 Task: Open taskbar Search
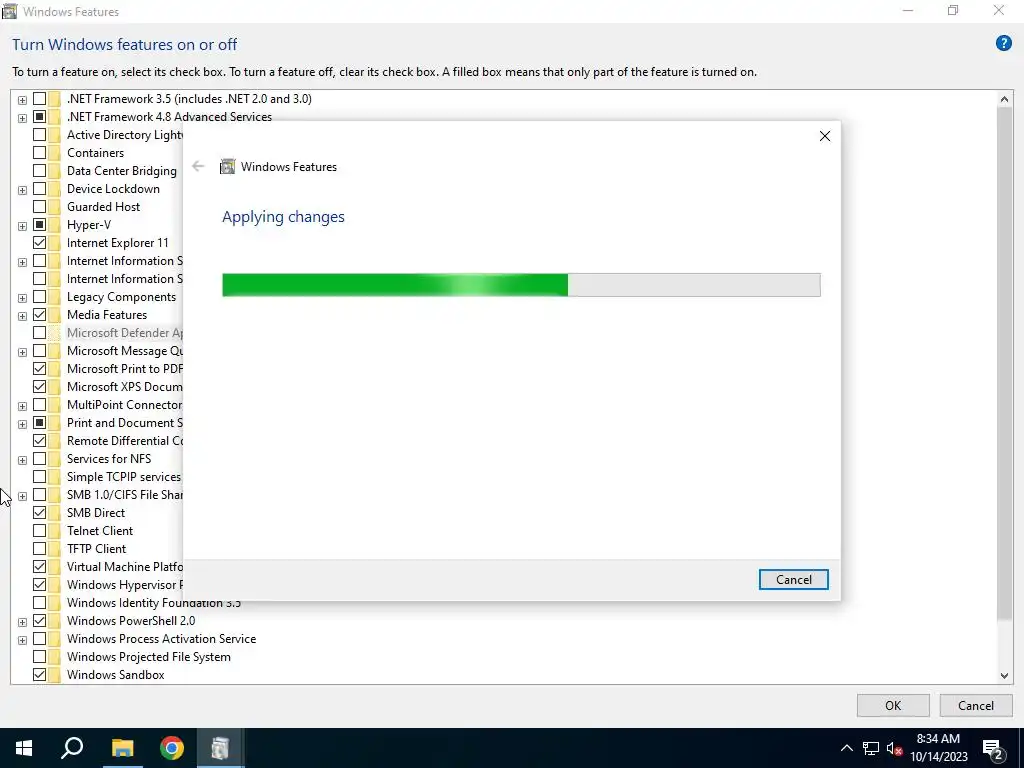coord(72,748)
